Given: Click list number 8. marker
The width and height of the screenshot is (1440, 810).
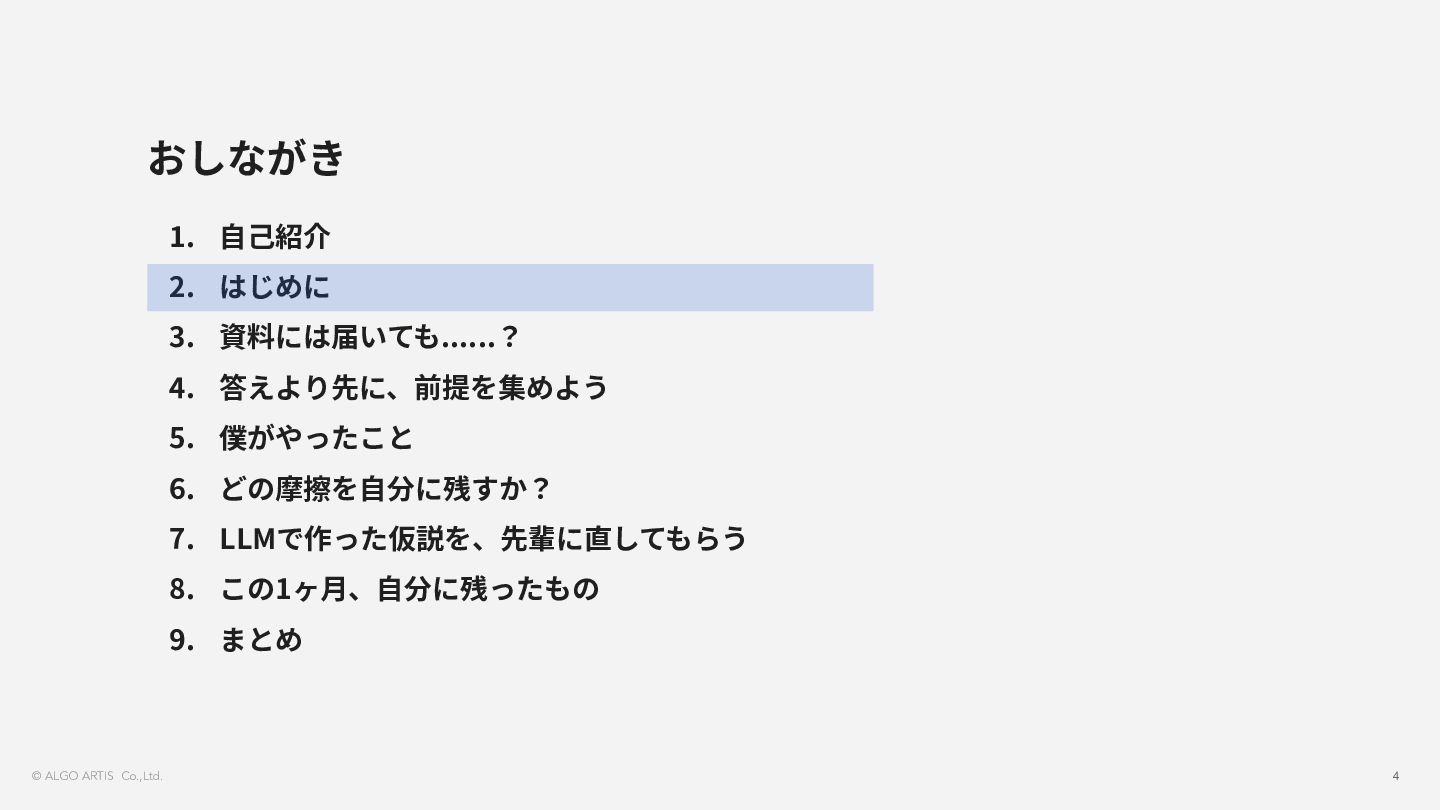Looking at the screenshot, I should click(181, 588).
